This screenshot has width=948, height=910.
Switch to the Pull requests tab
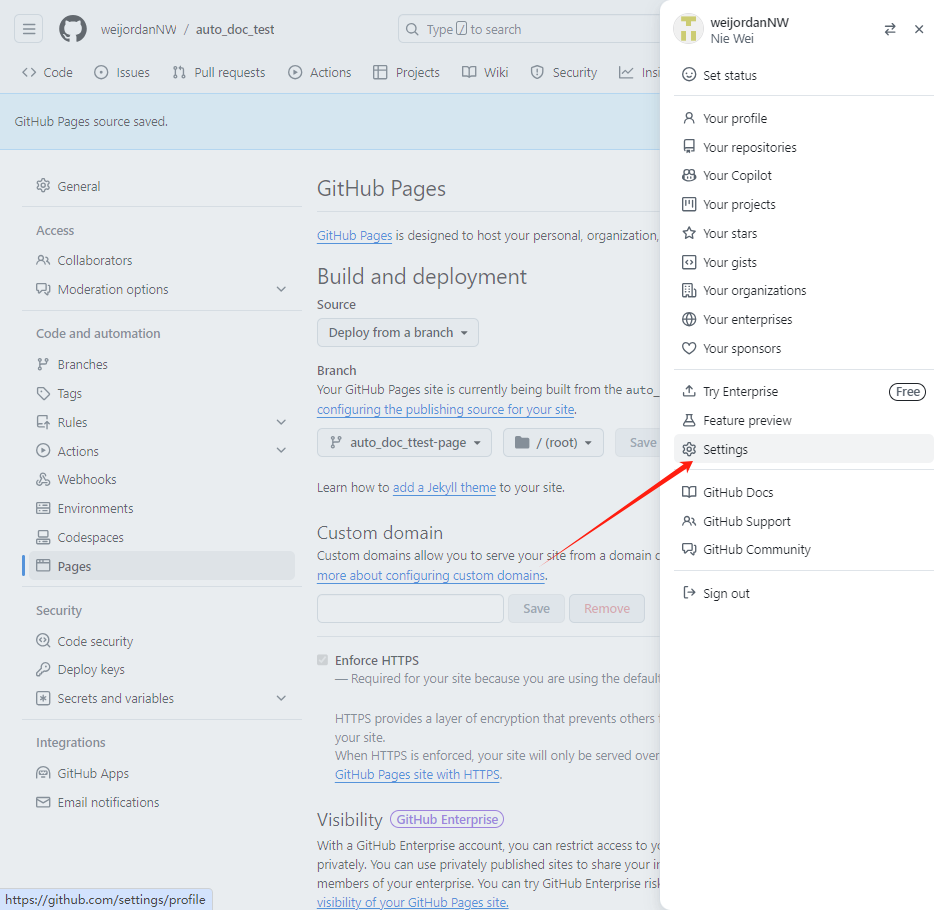pyautogui.click(x=219, y=73)
